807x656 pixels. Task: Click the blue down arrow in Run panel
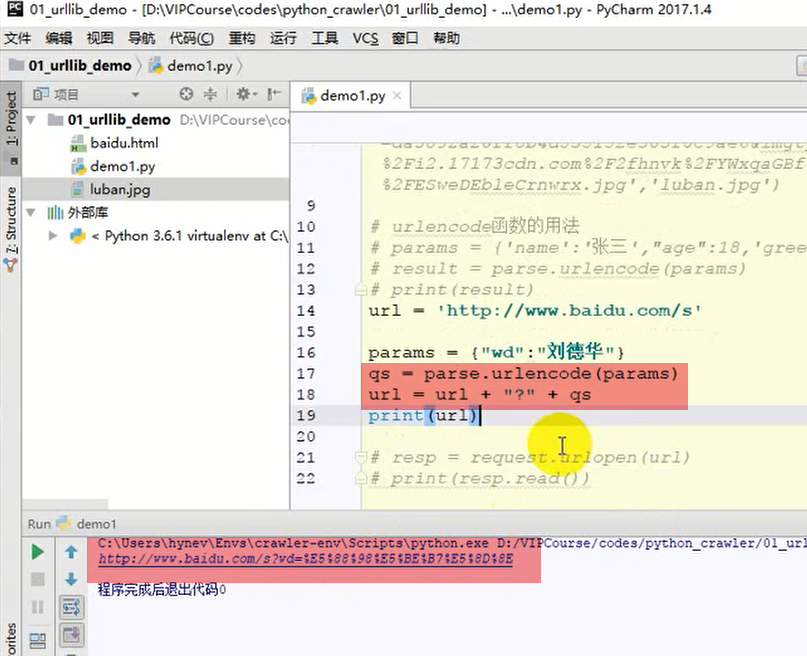[69, 578]
